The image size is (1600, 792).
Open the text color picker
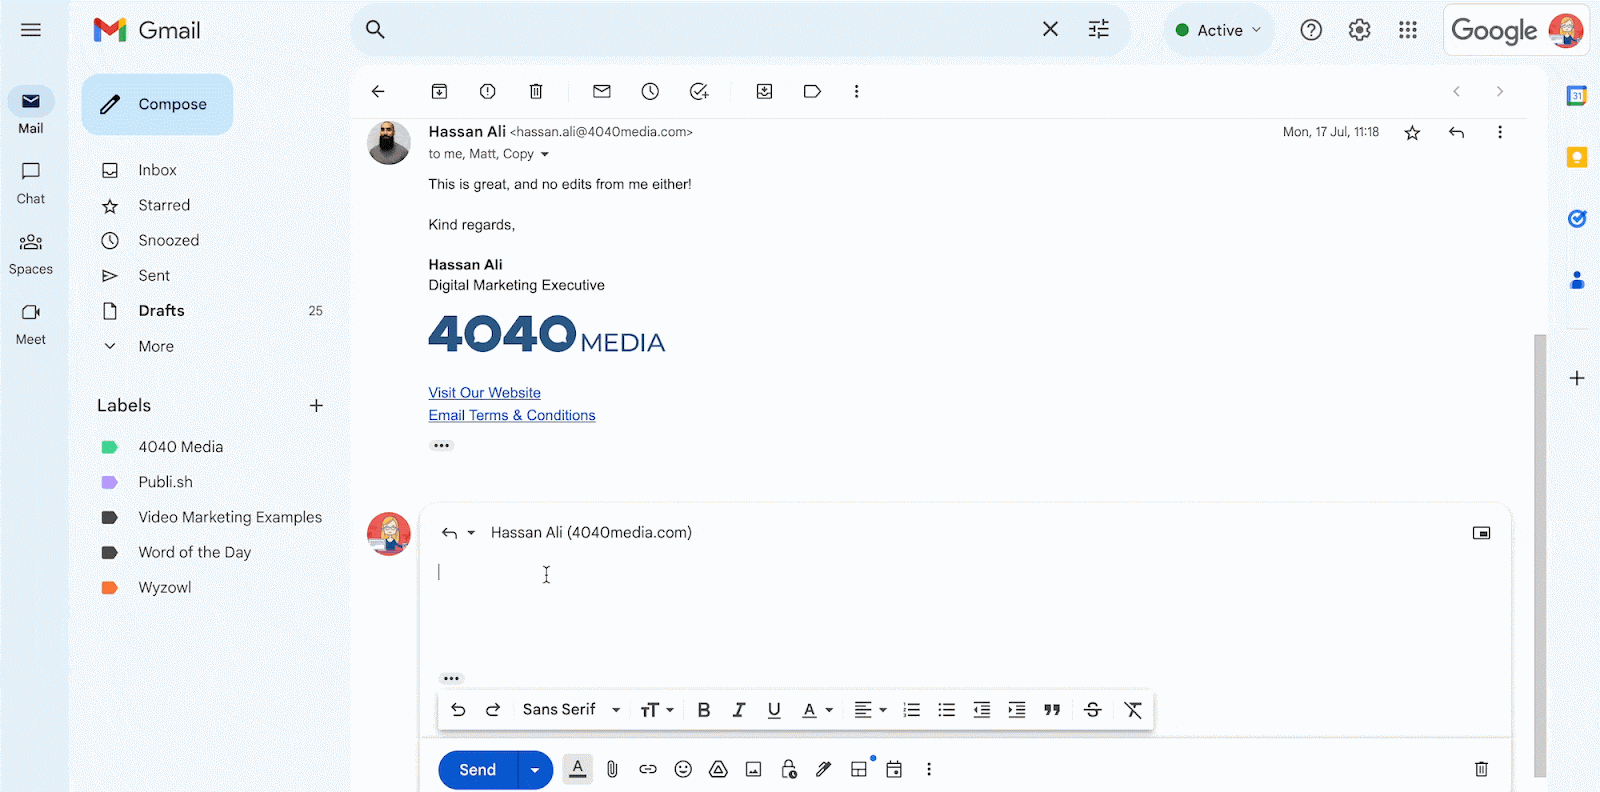[817, 710]
